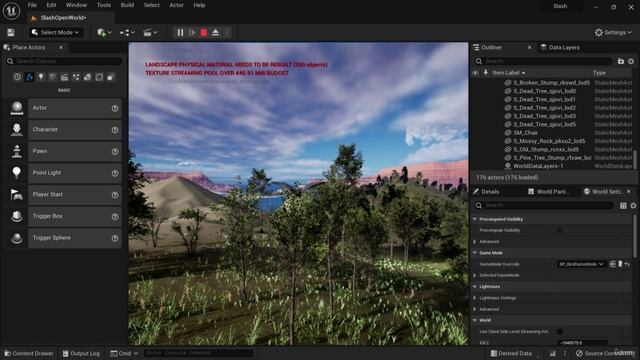
Task: Switch to the Data Layers tab
Action: click(x=560, y=47)
